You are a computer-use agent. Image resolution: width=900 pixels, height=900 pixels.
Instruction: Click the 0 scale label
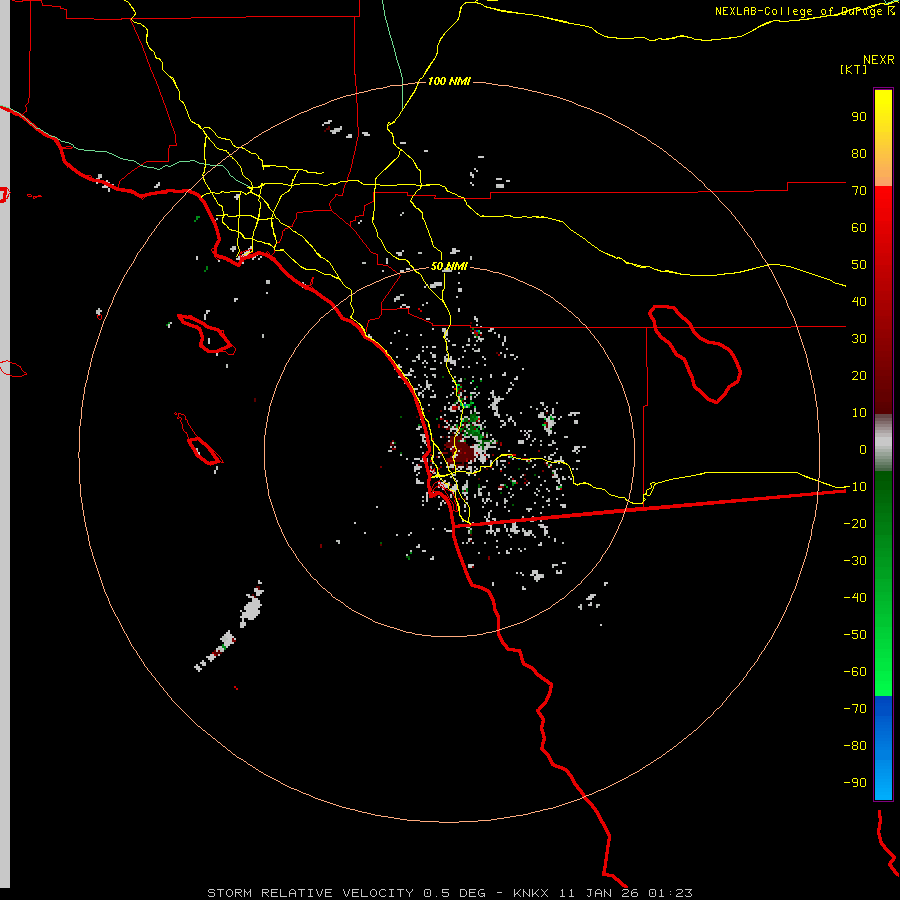(863, 449)
